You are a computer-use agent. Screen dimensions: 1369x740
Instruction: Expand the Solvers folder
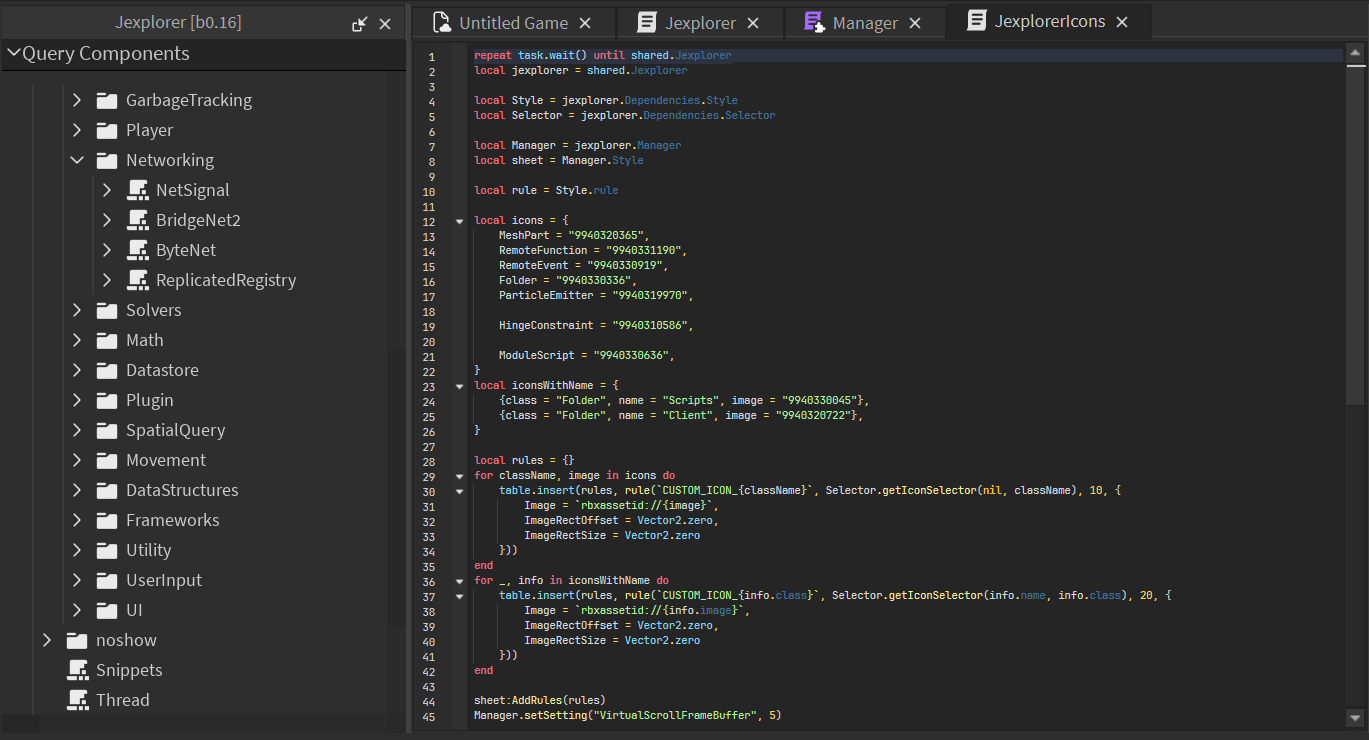[x=77, y=310]
